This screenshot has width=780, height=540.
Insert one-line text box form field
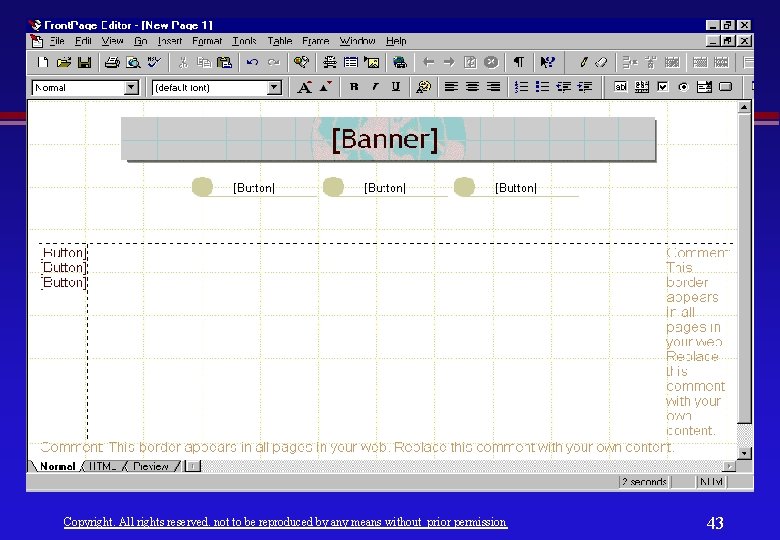[620, 87]
